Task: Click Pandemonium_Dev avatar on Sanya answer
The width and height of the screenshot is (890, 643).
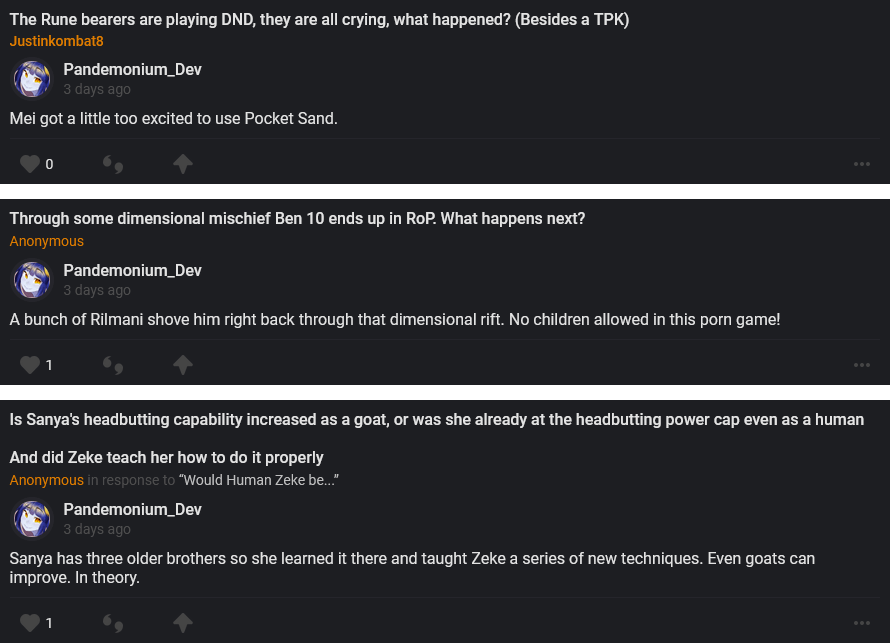Action: click(32, 519)
